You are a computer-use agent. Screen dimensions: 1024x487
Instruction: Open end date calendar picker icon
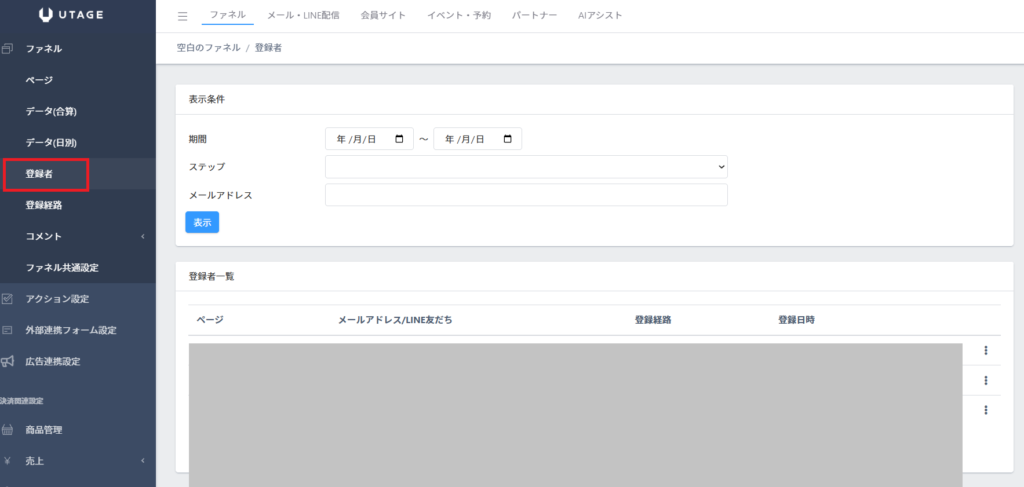pos(508,139)
